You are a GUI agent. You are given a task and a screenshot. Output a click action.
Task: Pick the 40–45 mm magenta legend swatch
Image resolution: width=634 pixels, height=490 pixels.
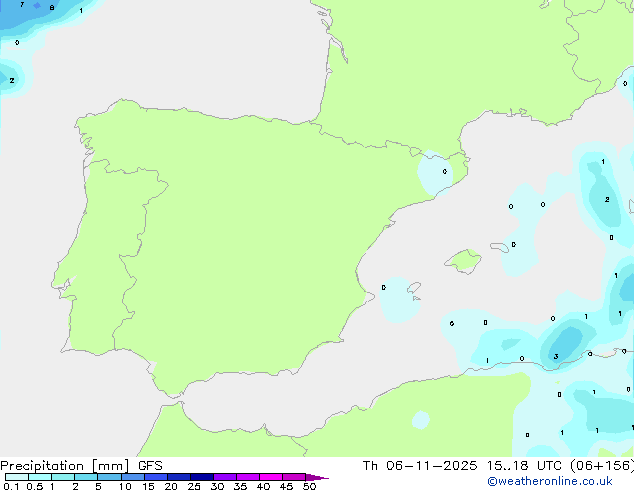pos(271,477)
